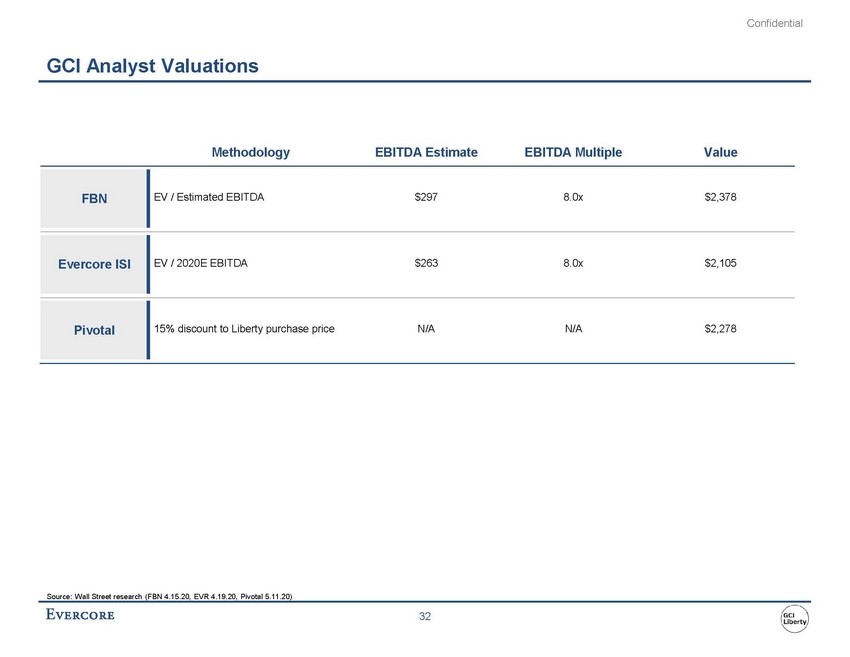This screenshot has width=850, height=657.
Task: Click the 15% discount to Liberty text
Action: [x=244, y=328]
